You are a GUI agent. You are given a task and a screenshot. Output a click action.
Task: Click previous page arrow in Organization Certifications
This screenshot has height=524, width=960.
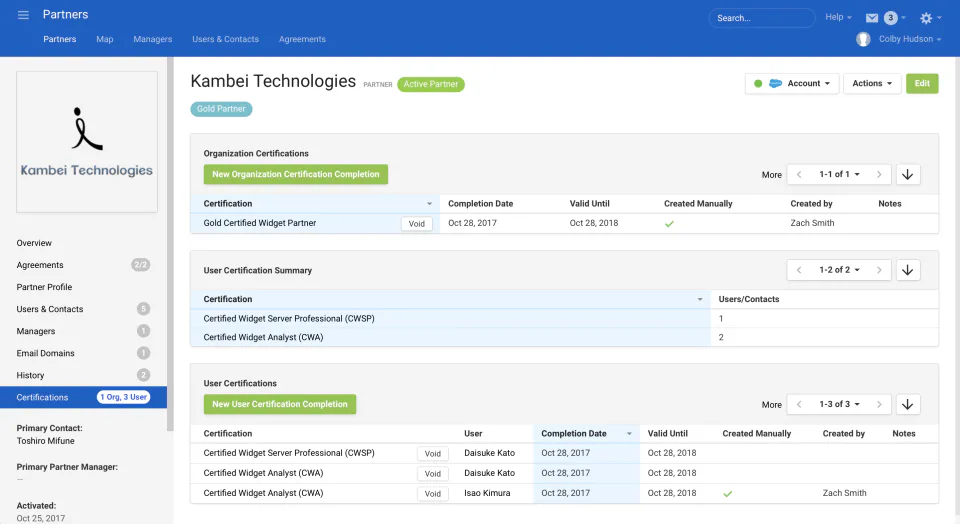799,174
